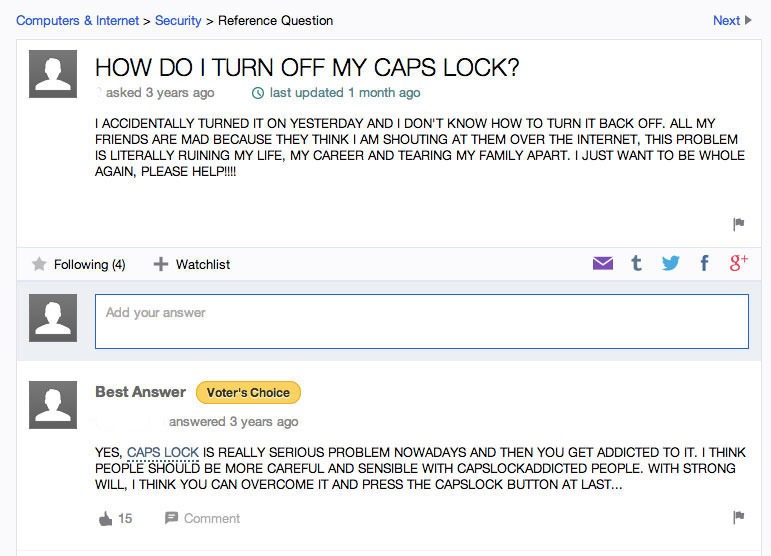Click Comment on best answer
The image size is (771, 556).
tap(202, 518)
